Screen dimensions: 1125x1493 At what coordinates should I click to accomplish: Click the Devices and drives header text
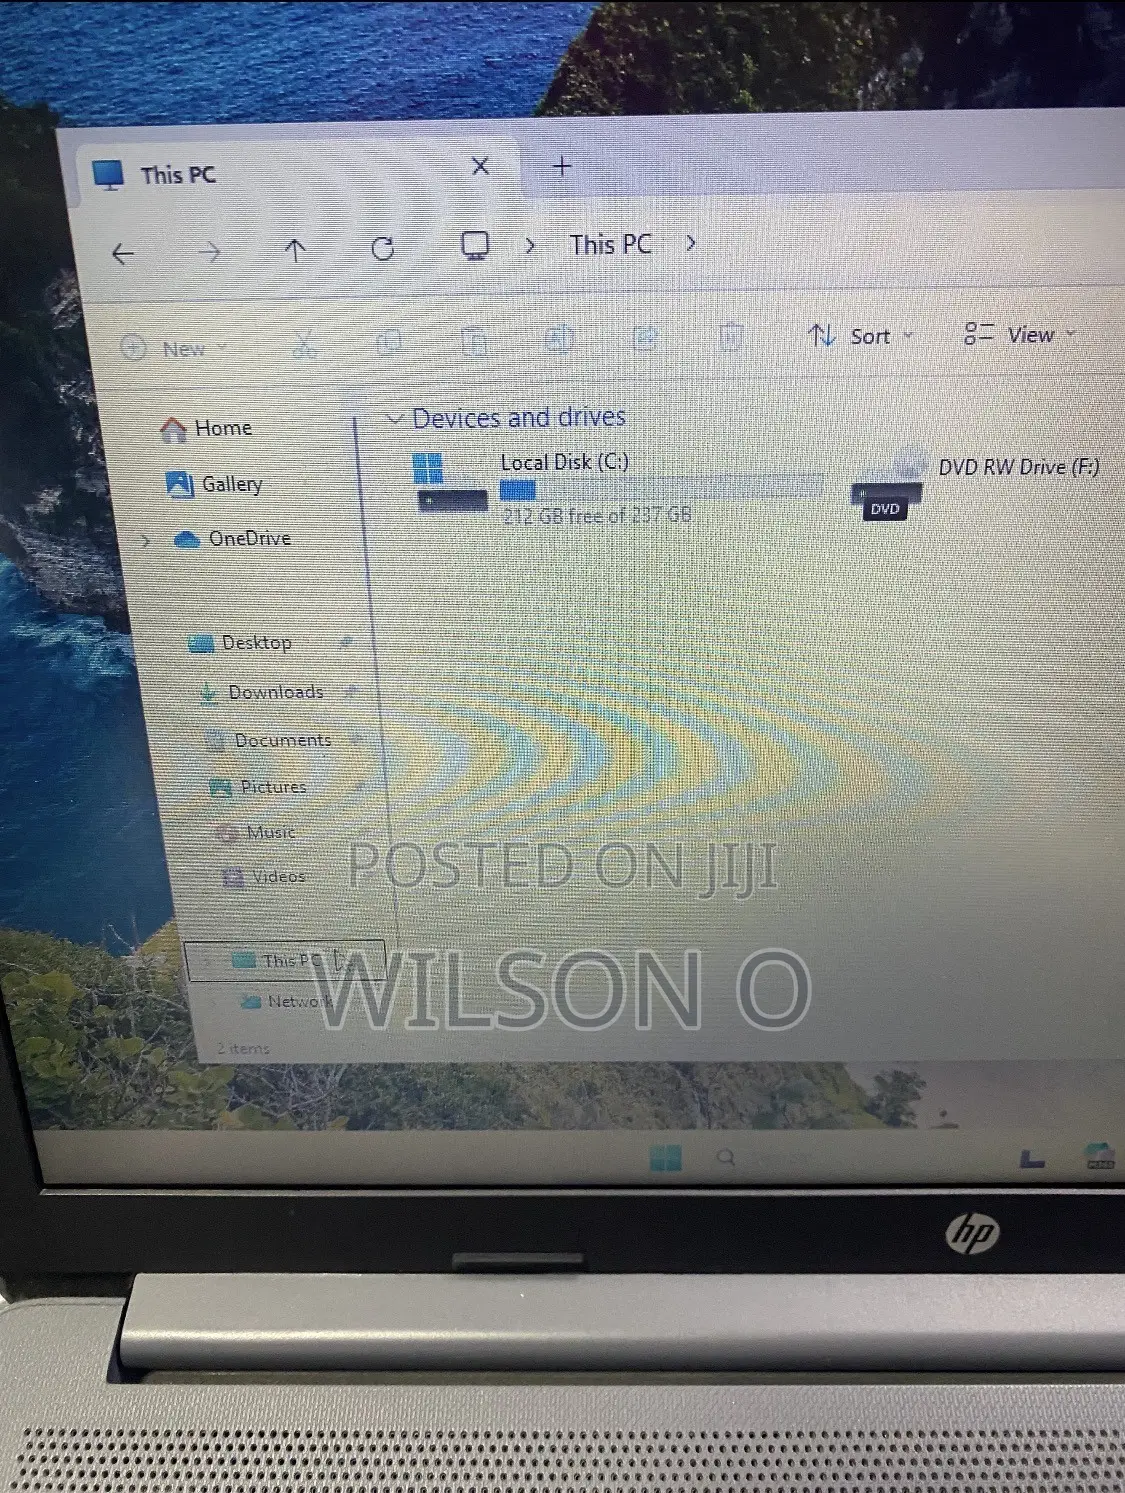point(519,418)
